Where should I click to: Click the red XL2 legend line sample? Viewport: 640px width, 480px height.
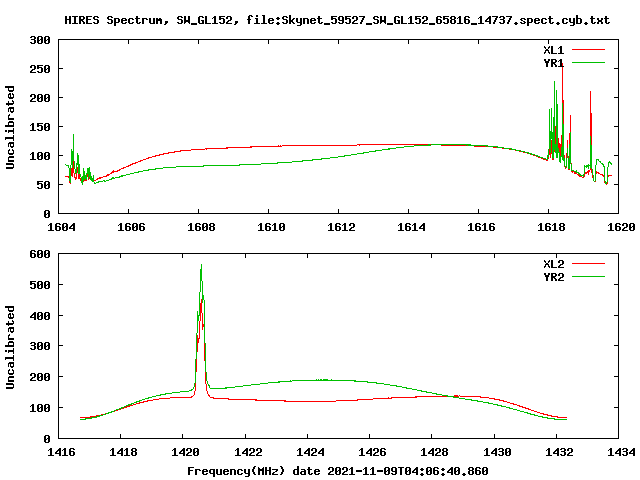tap(588, 264)
